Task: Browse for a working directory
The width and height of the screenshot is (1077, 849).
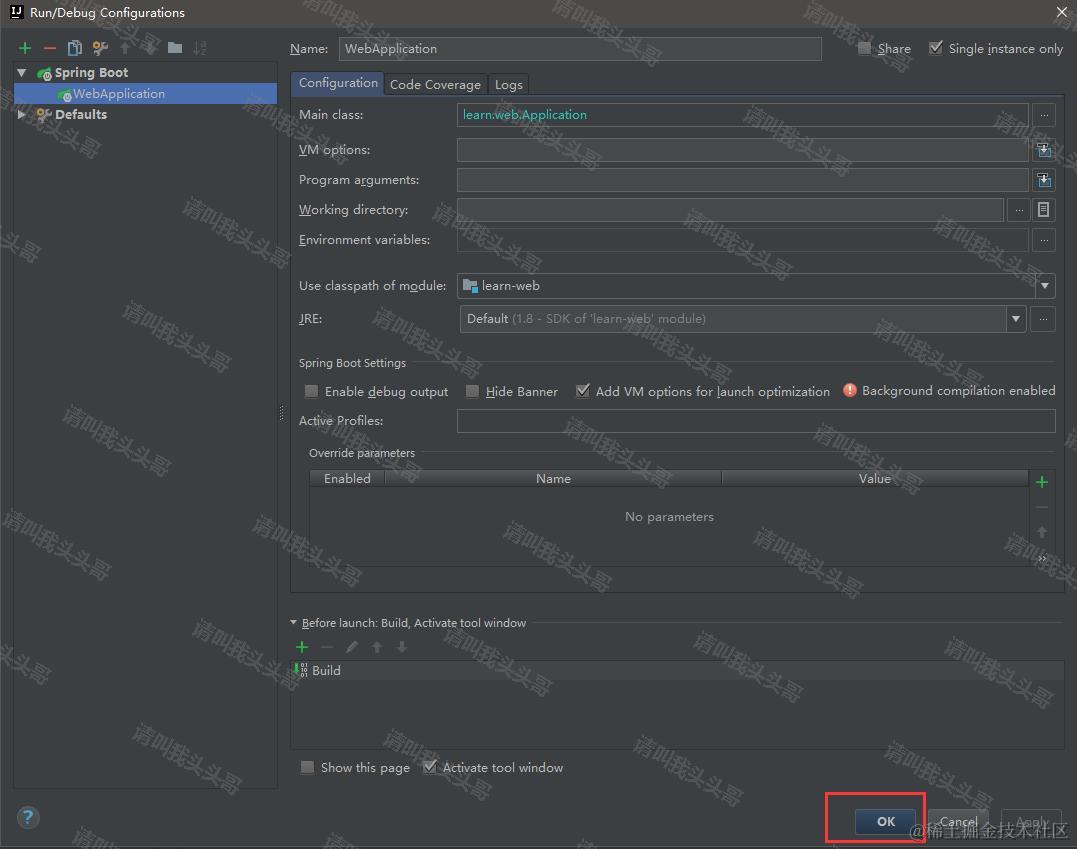Action: 1018,209
